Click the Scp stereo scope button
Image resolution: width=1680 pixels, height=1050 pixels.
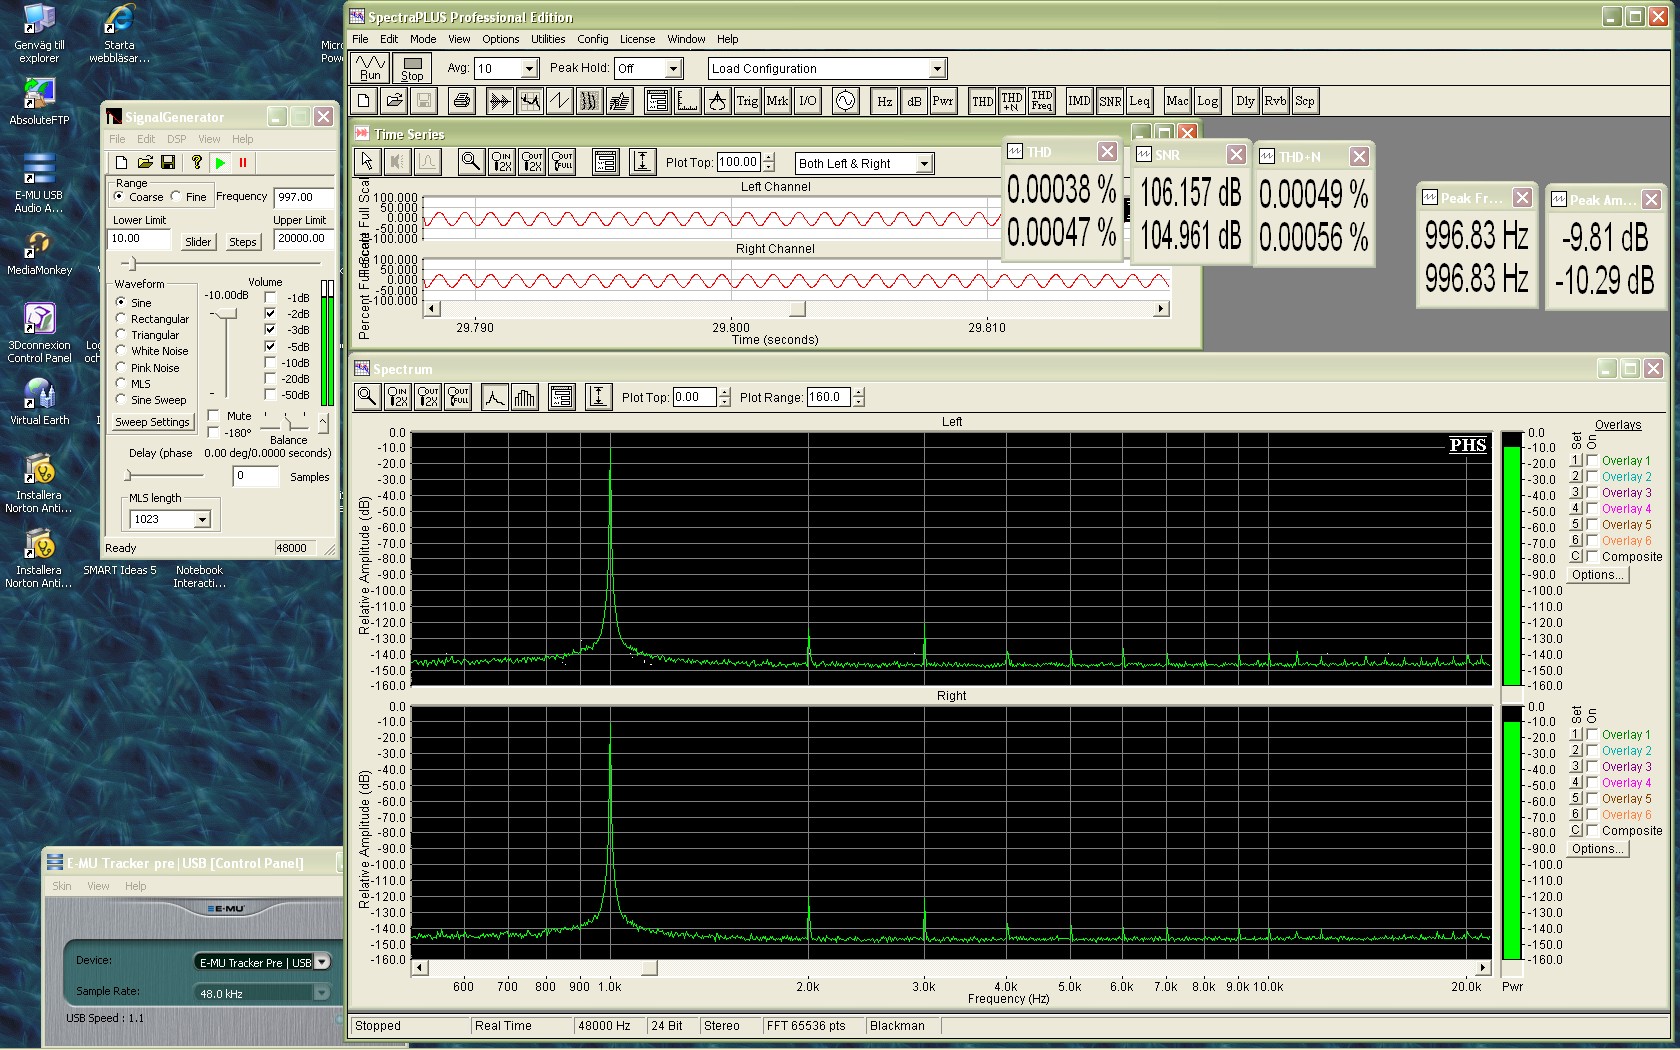click(1305, 101)
